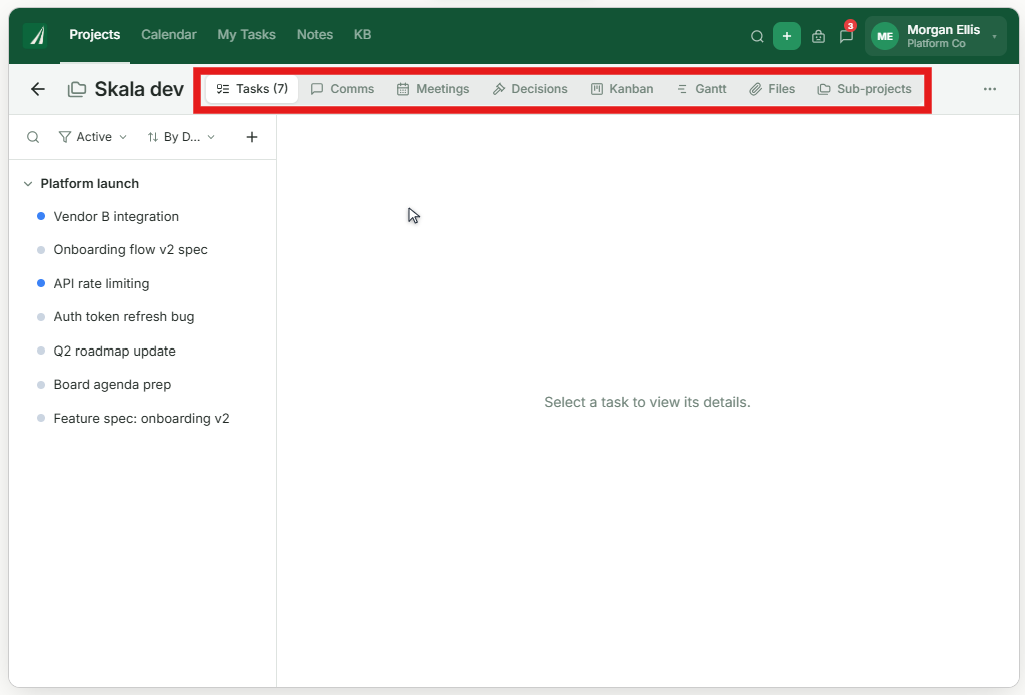Collapse the Platform launch group
The image size is (1025, 695).
point(27,184)
